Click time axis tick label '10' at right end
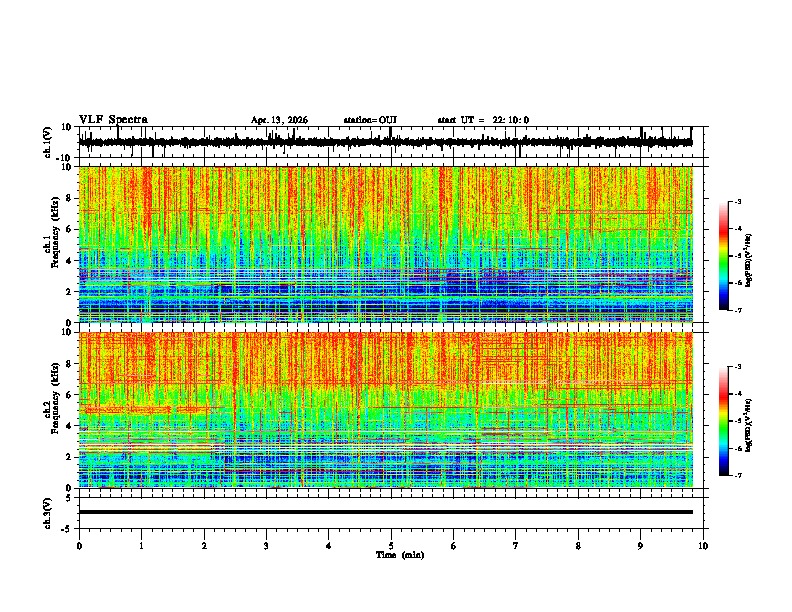 [703, 546]
